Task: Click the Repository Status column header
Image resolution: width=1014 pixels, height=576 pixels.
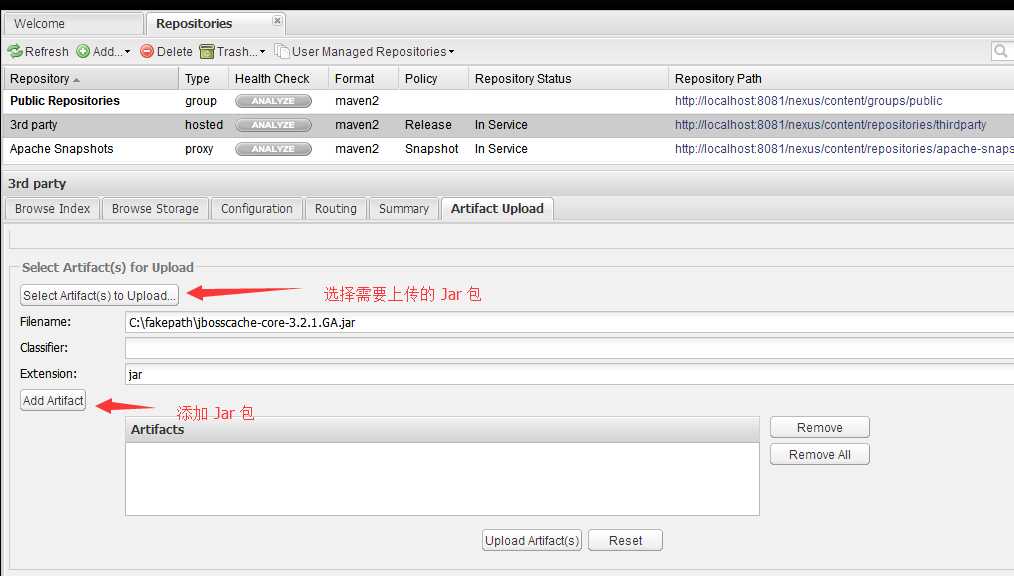Action: tap(568, 79)
